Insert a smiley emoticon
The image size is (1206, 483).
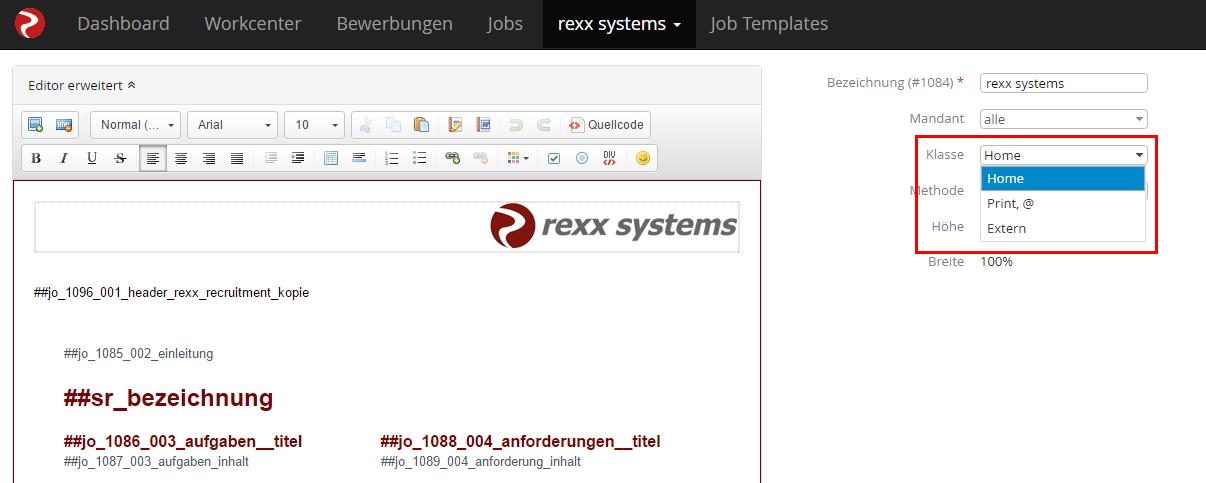coord(643,158)
